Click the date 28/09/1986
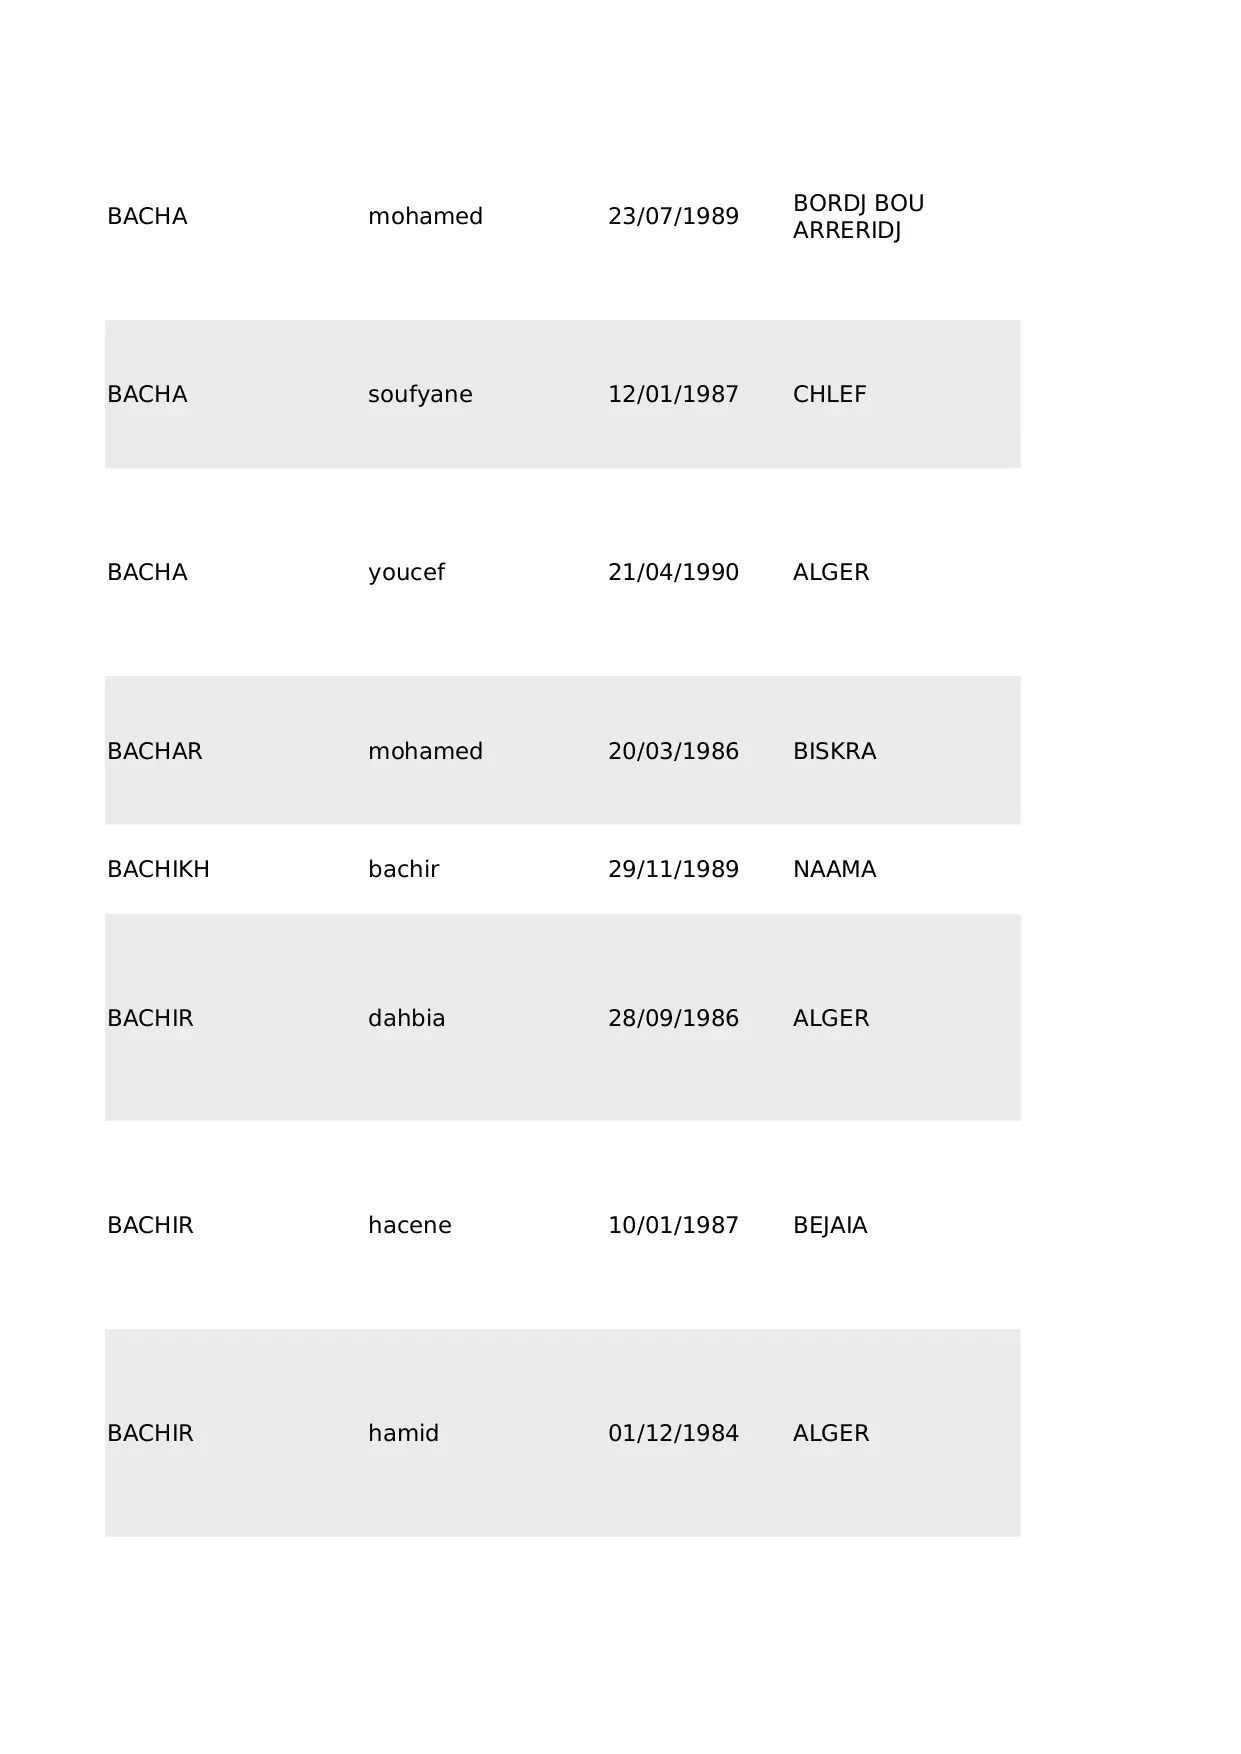Image resolution: width=1241 pixels, height=1754 pixels. tap(673, 1019)
